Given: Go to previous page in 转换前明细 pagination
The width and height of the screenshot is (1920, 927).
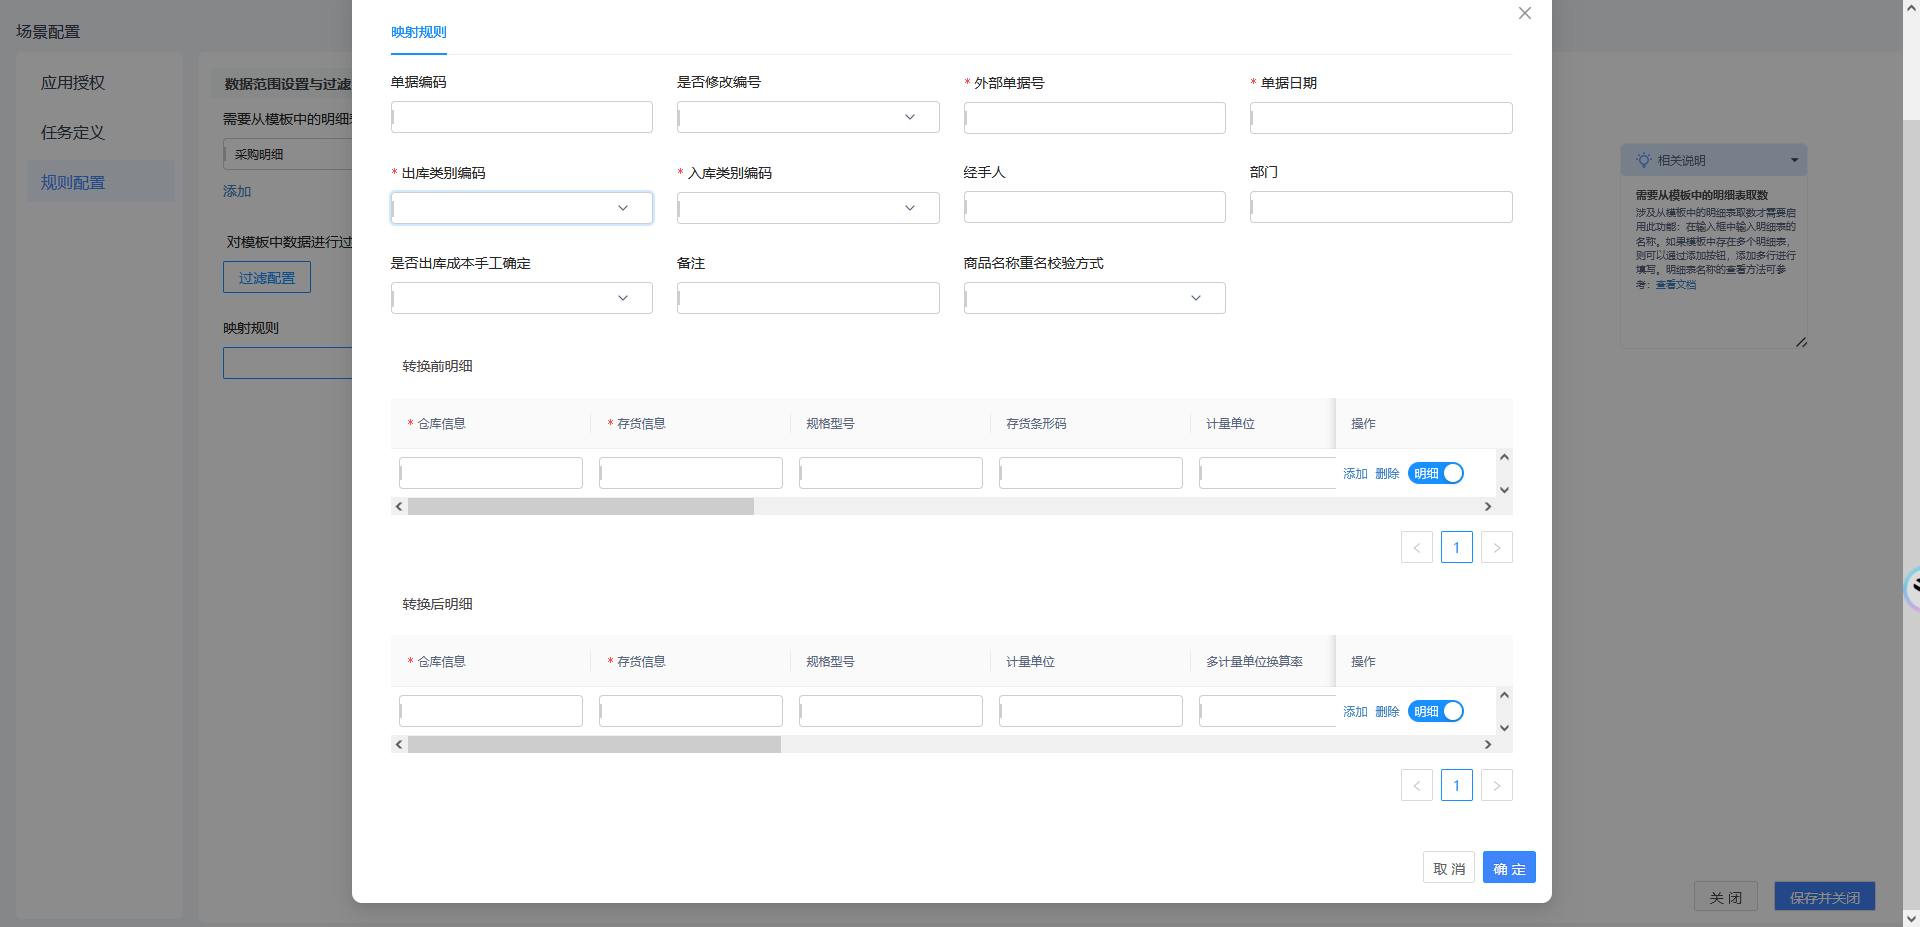Looking at the screenshot, I should pyautogui.click(x=1417, y=547).
